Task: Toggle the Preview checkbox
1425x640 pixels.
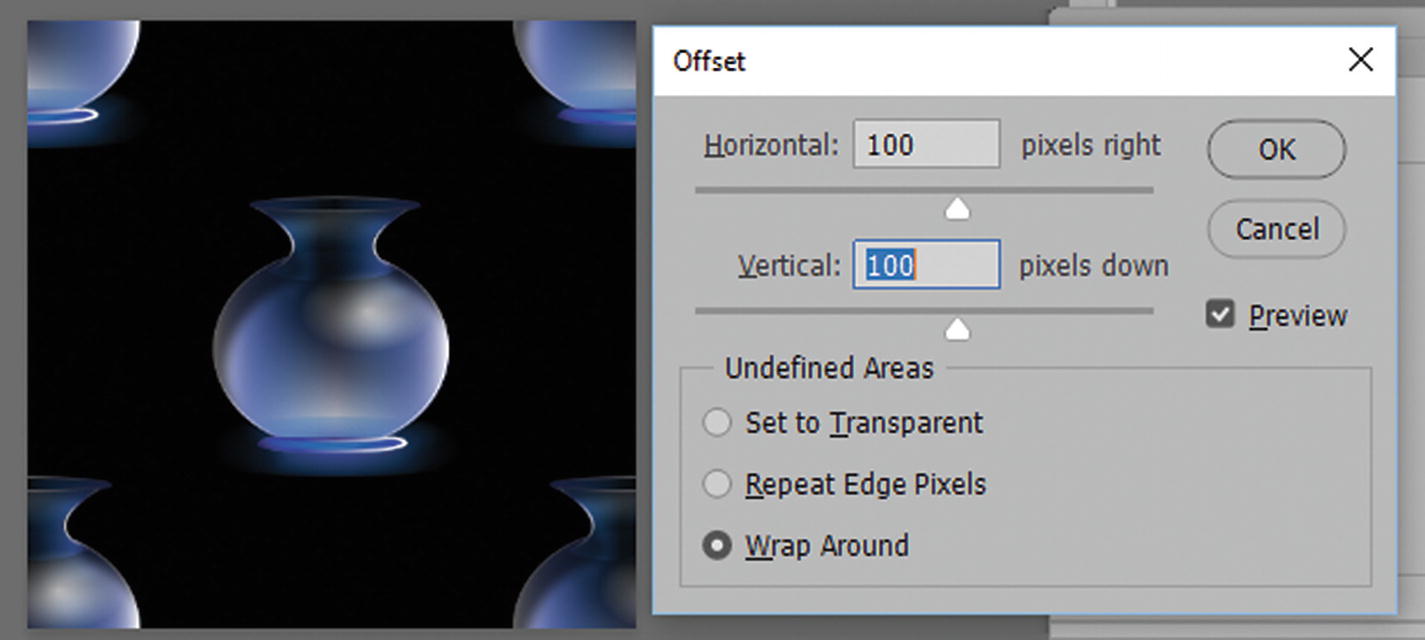Action: point(1220,316)
